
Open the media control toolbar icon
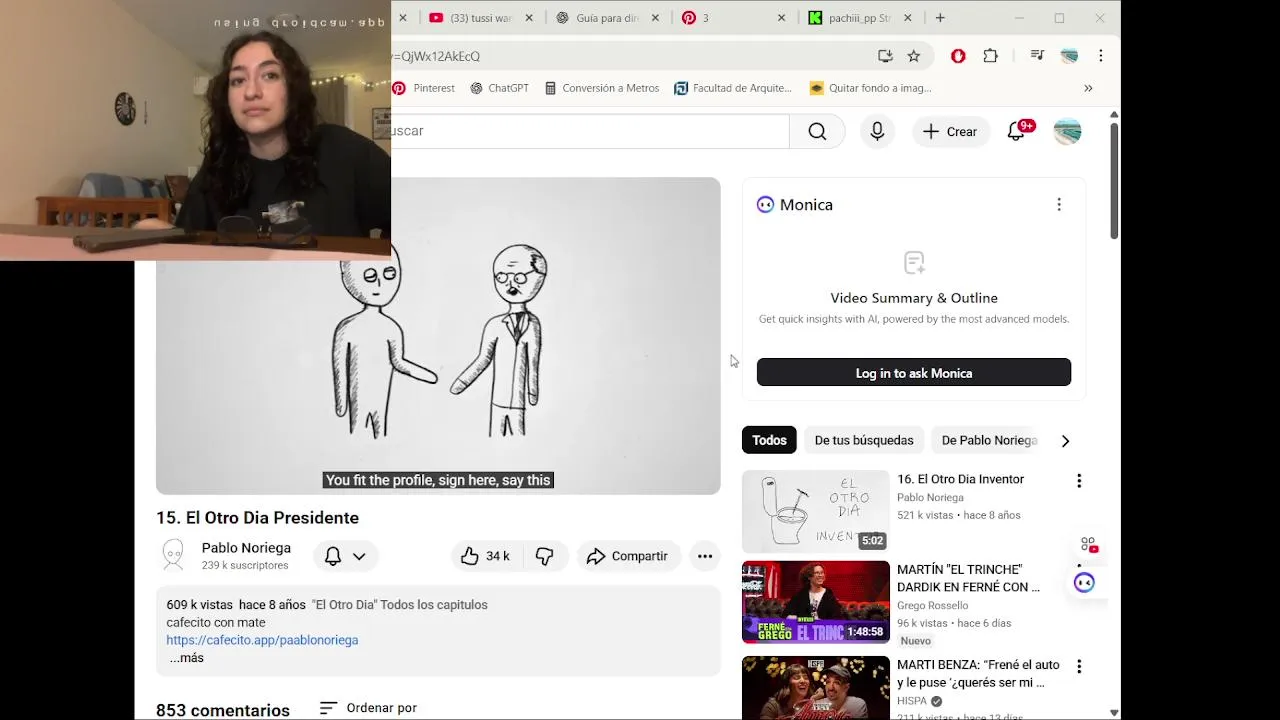coord(1037,56)
